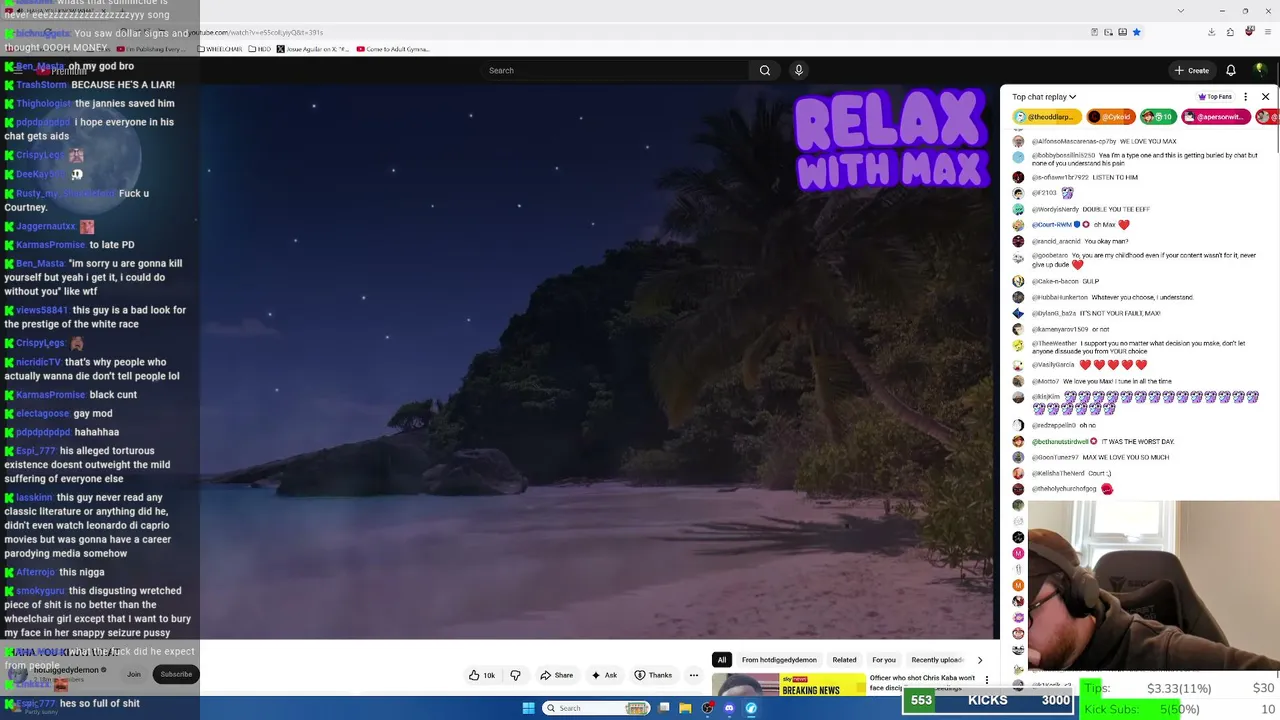Open the green gift chip showing 10
Viewport: 1280px width, 720px height.
1158,117
